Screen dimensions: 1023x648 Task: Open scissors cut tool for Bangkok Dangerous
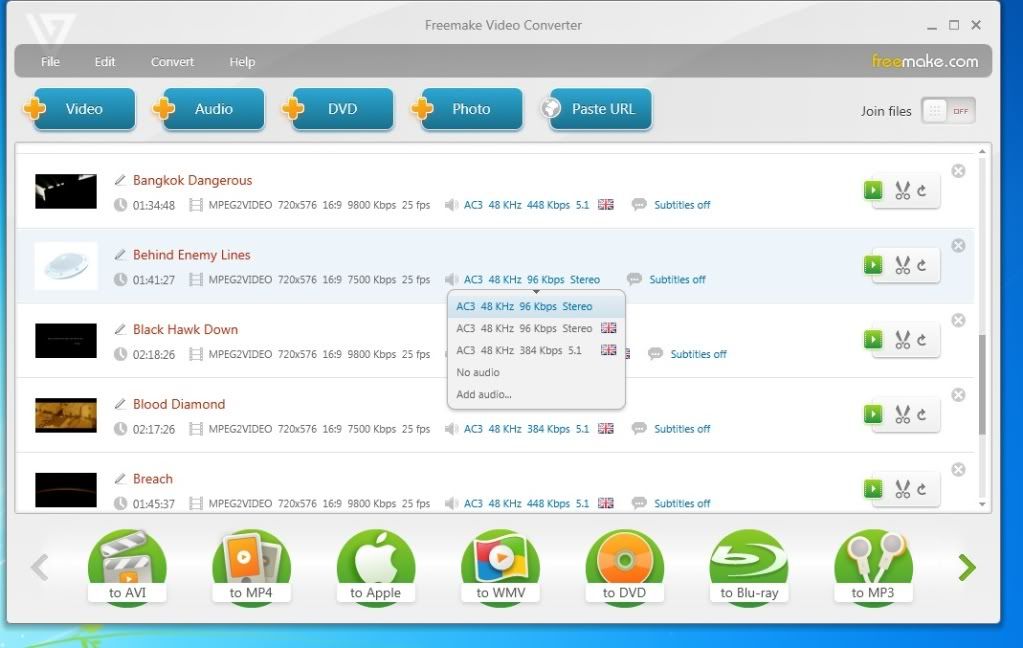[x=902, y=191]
